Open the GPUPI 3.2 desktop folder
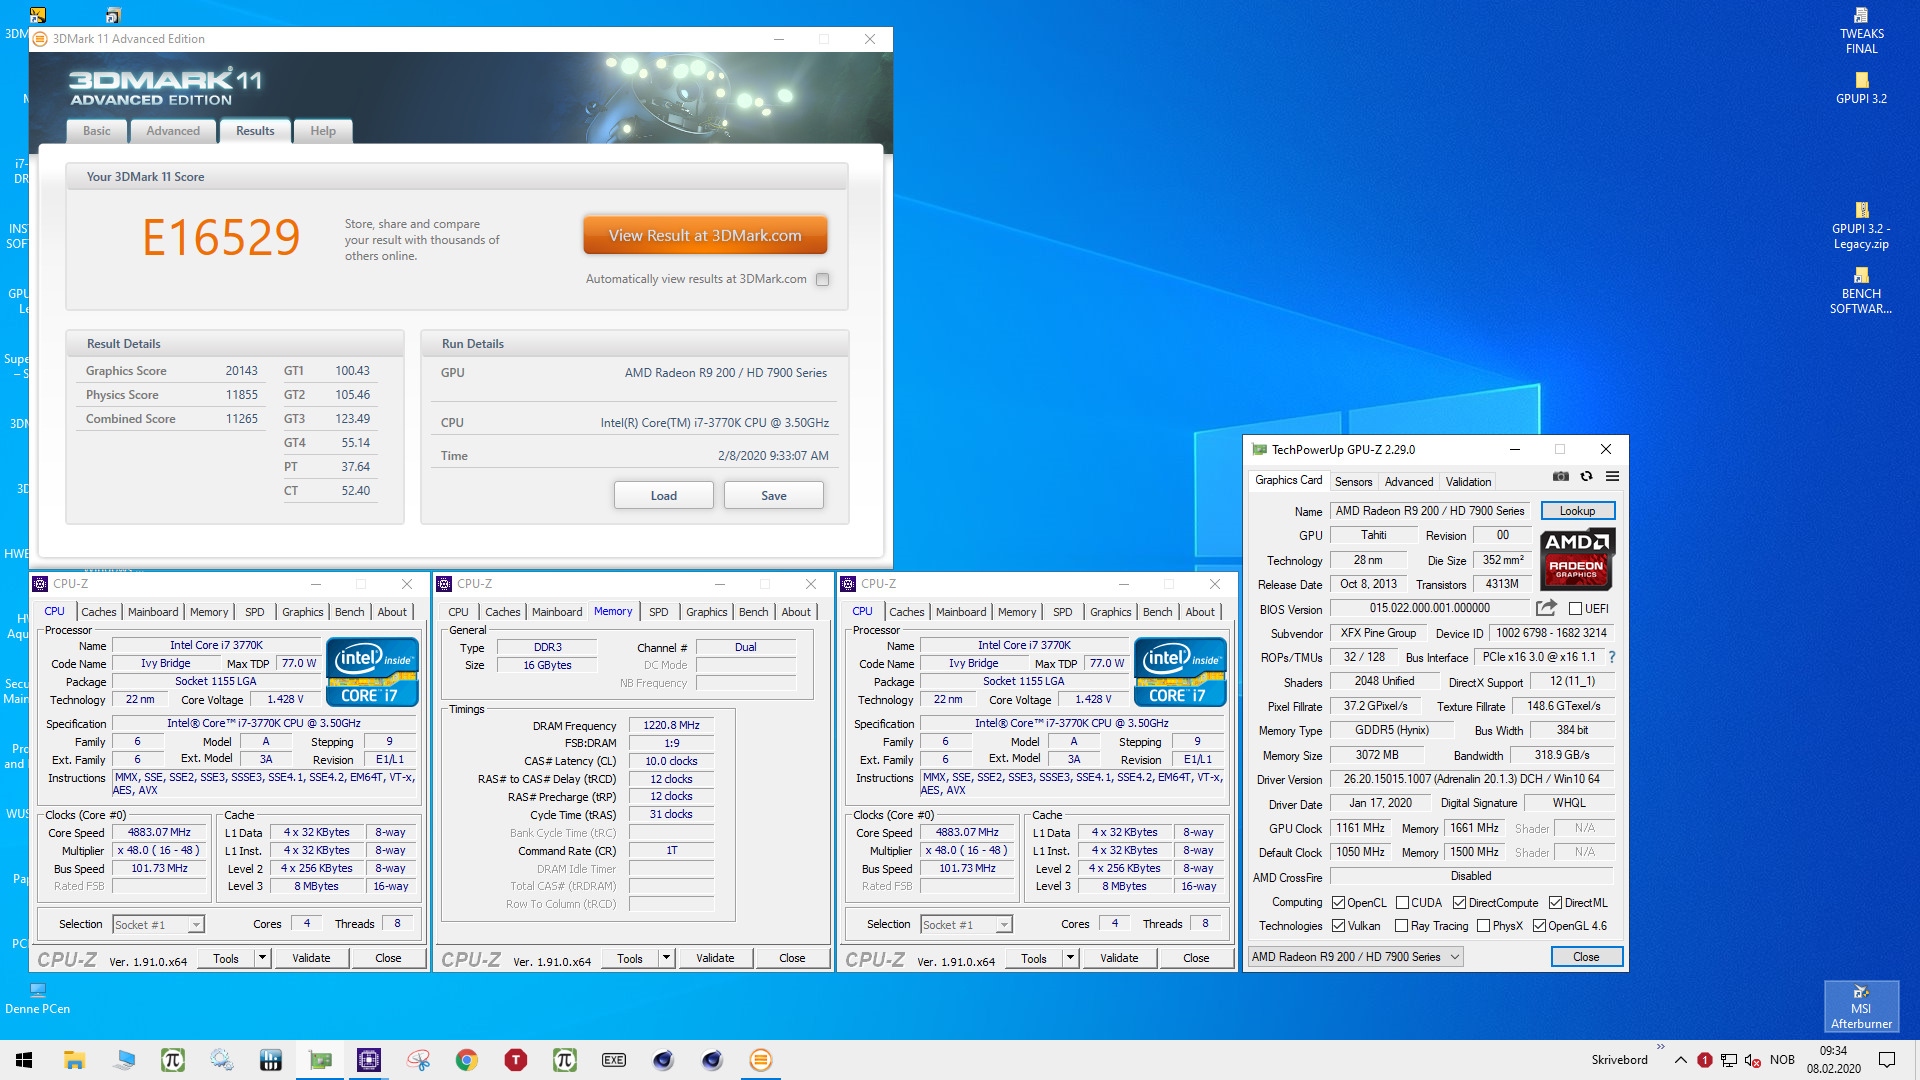This screenshot has width=1920, height=1080. (x=1861, y=88)
